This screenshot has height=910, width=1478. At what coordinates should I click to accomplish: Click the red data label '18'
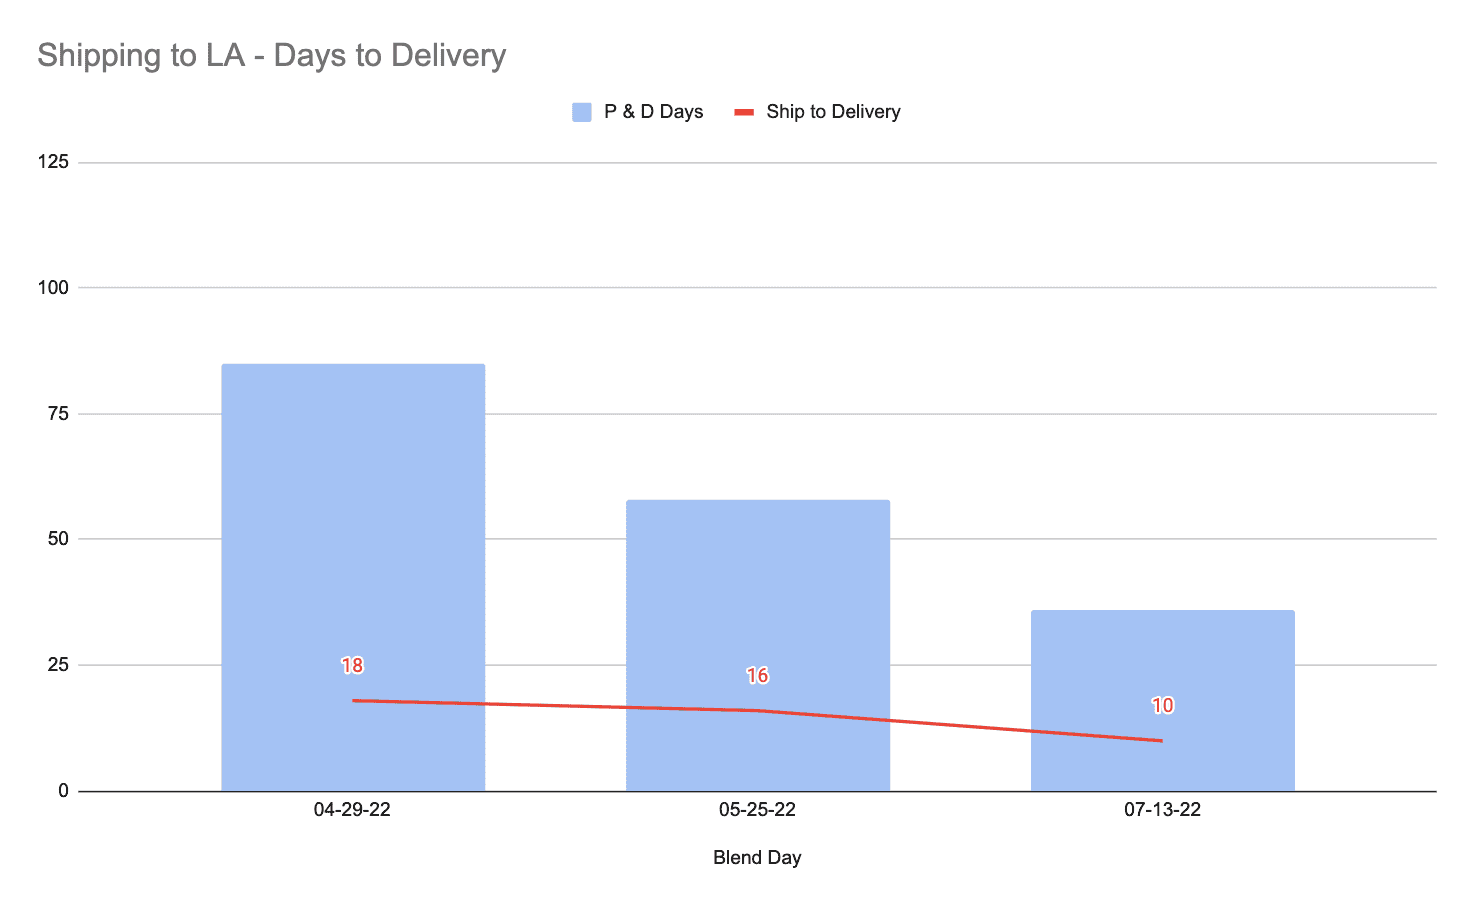pyautogui.click(x=352, y=665)
